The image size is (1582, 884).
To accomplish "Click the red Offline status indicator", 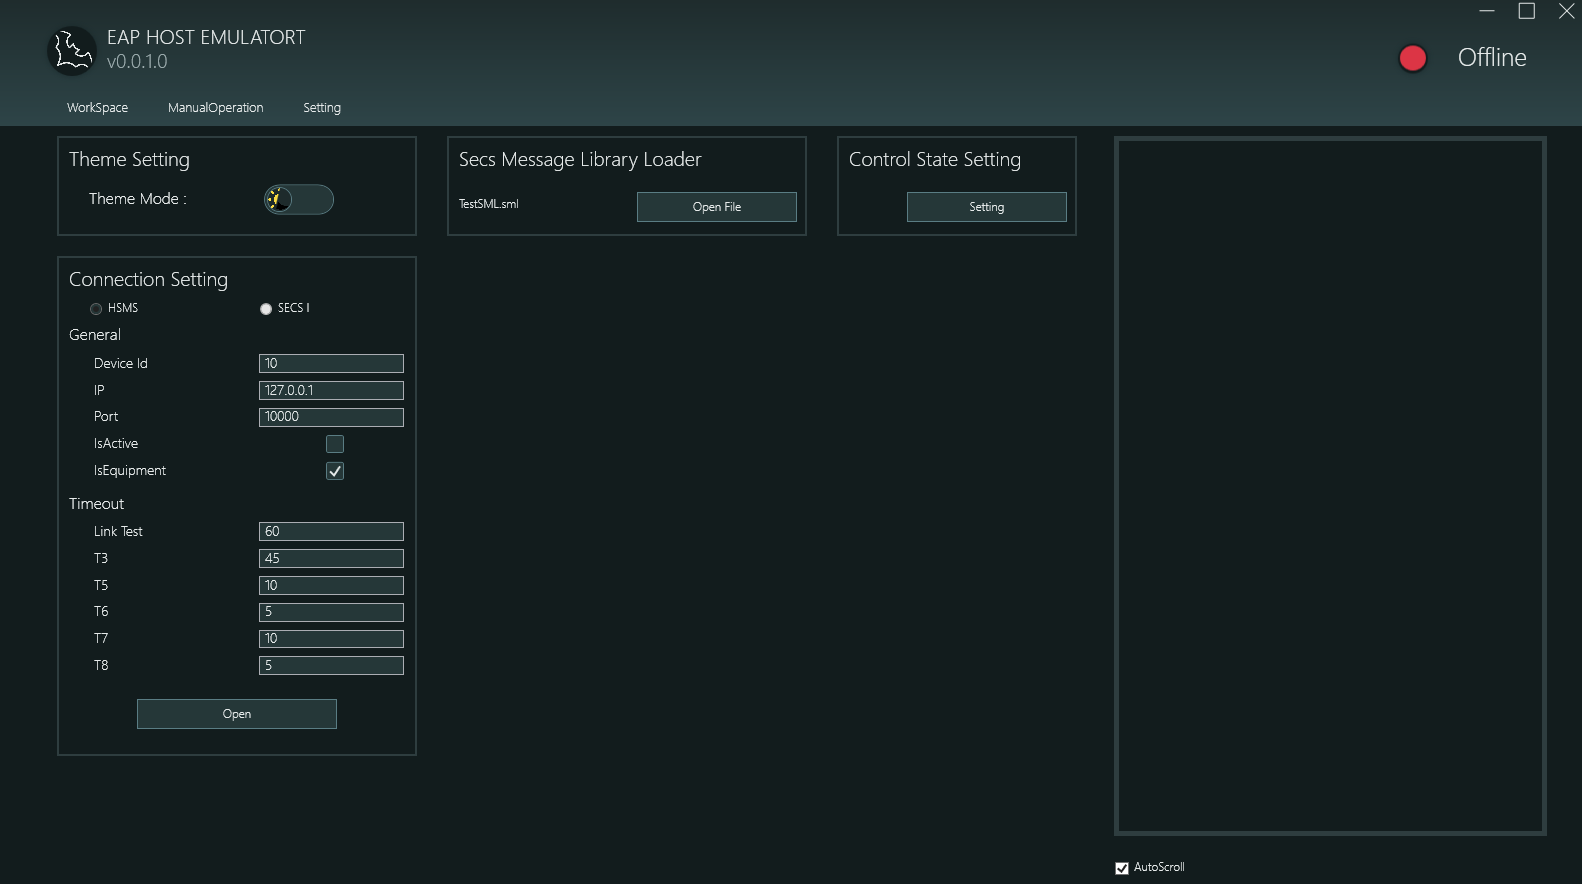I will click(1412, 59).
